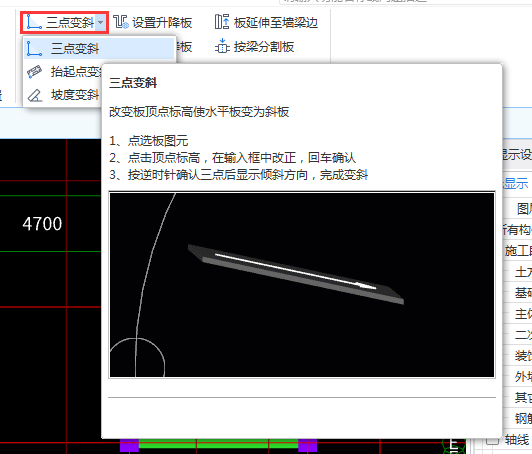
Task: Click the 三点变斜 toolbar button
Action: [x=60, y=23]
